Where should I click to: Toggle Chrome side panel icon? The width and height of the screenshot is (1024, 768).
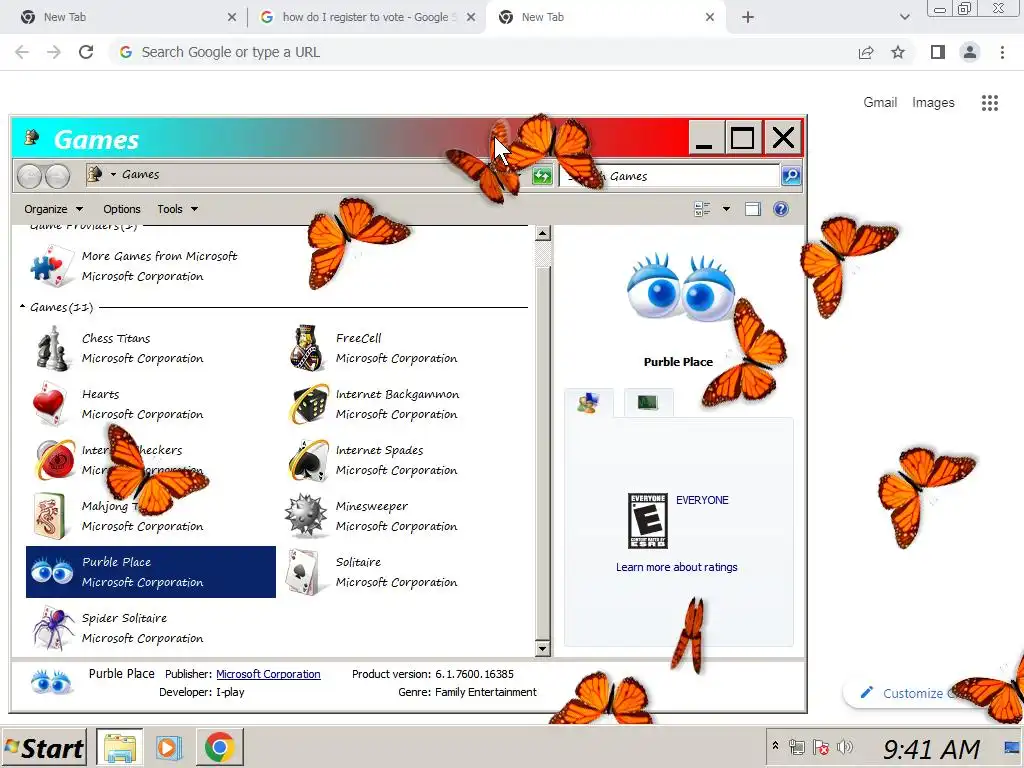[x=938, y=52]
